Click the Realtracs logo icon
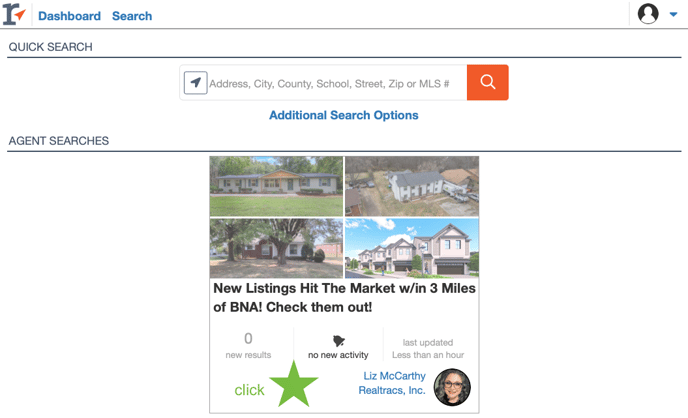Image resolution: width=688 pixels, height=418 pixels. pyautogui.click(x=14, y=14)
